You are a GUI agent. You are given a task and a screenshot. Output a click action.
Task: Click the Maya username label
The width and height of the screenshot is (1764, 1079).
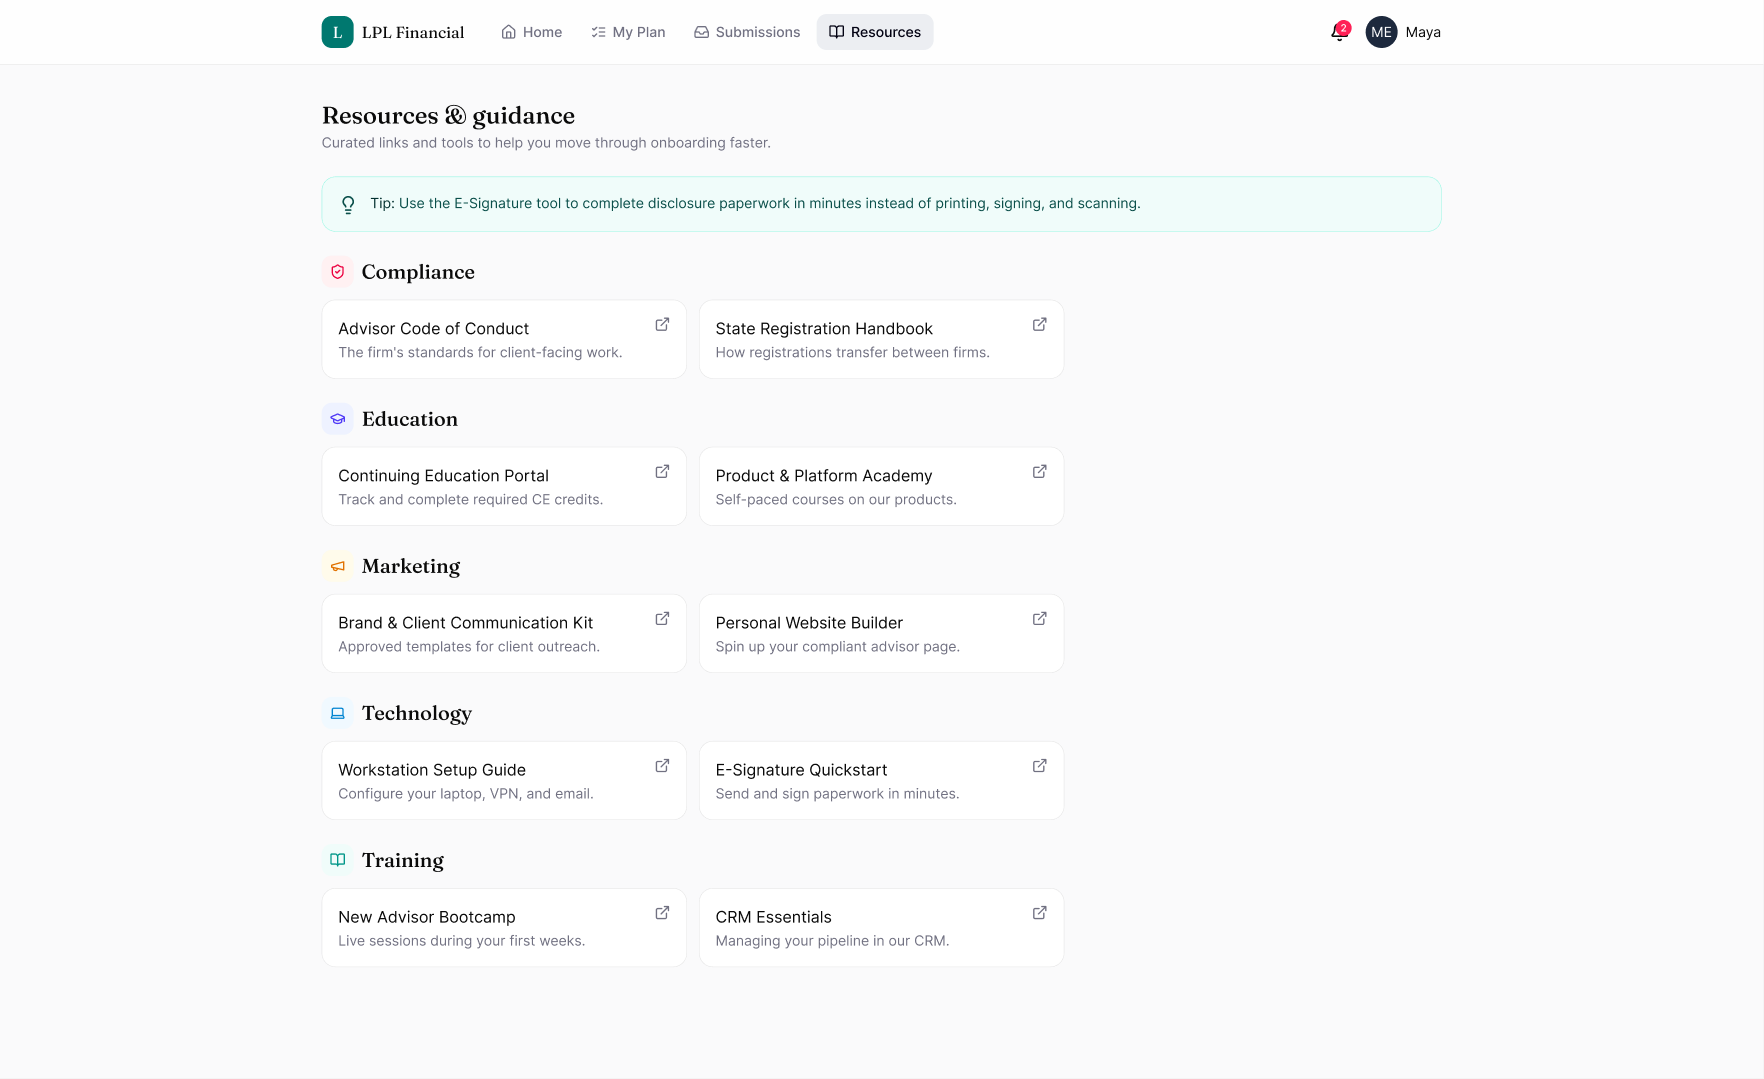tap(1423, 32)
